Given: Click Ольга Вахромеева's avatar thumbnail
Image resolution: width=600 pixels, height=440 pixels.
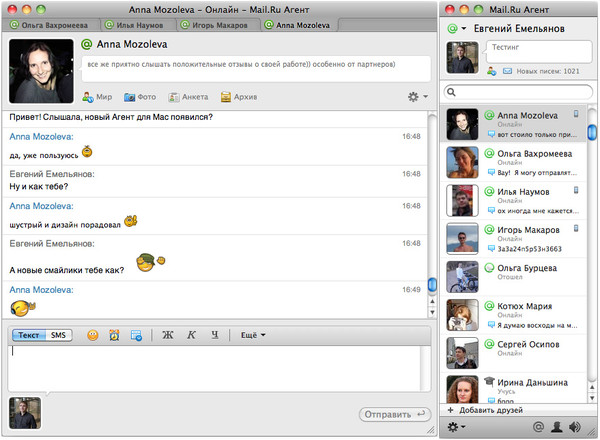Looking at the screenshot, I should pyautogui.click(x=462, y=162).
